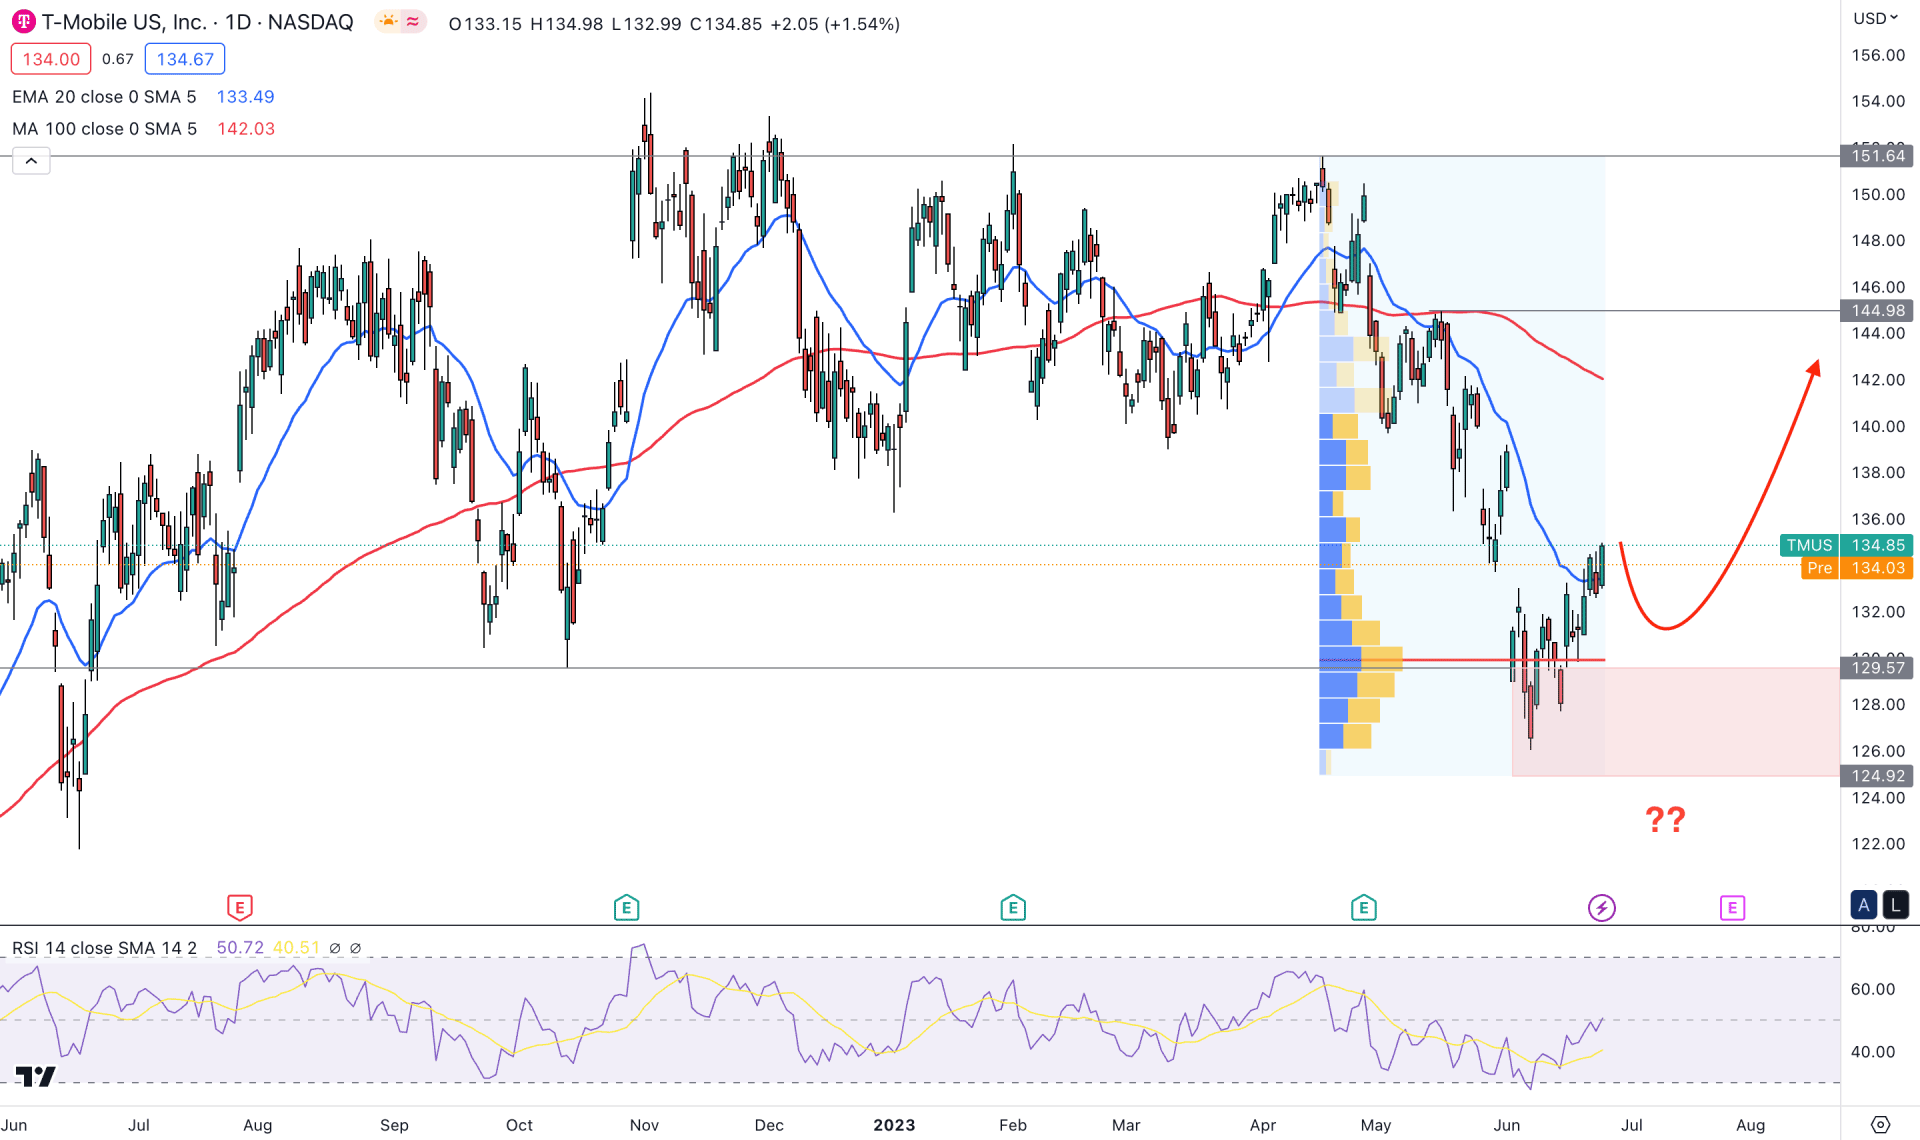
Task: Click the TradingView logo
Action: [36, 1076]
